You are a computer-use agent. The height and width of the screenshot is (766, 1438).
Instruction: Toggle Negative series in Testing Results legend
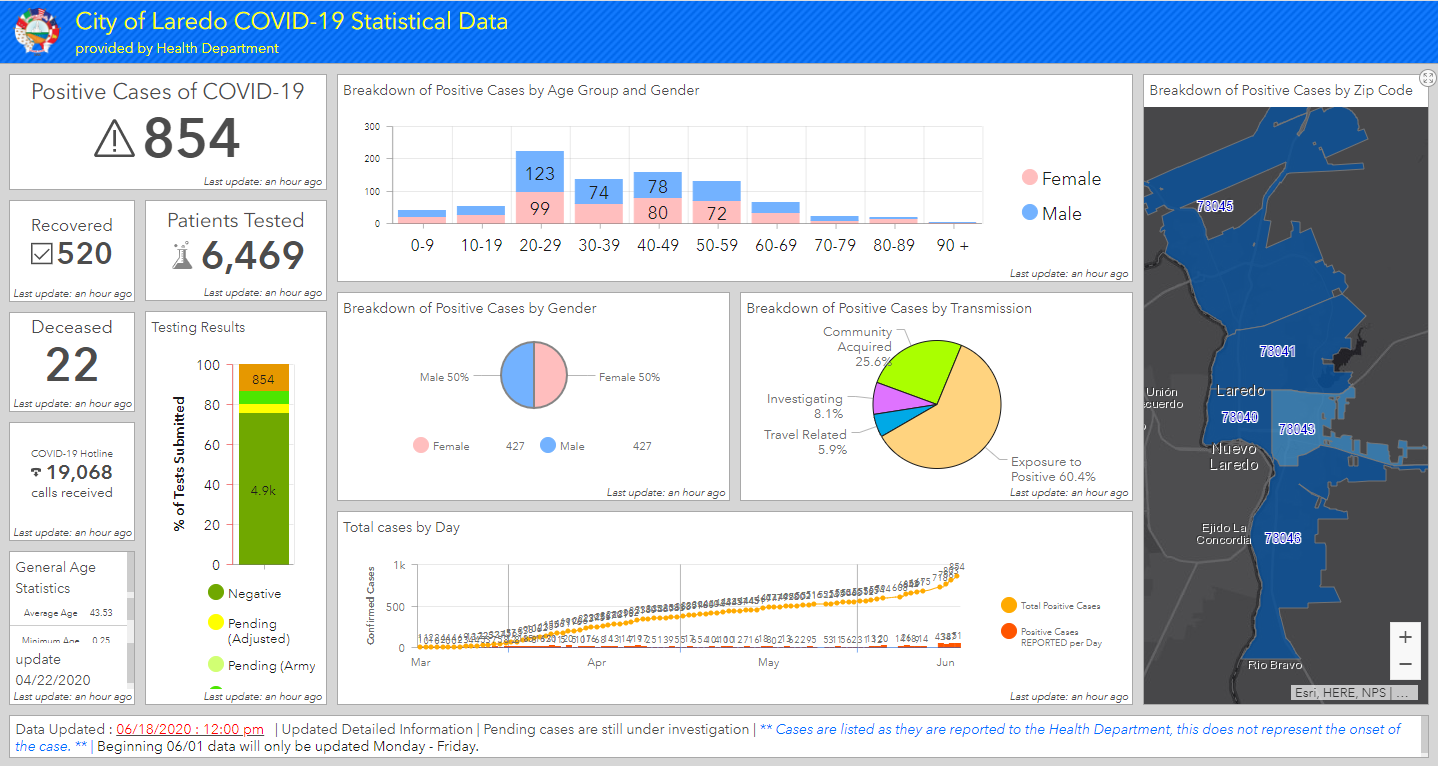click(215, 593)
